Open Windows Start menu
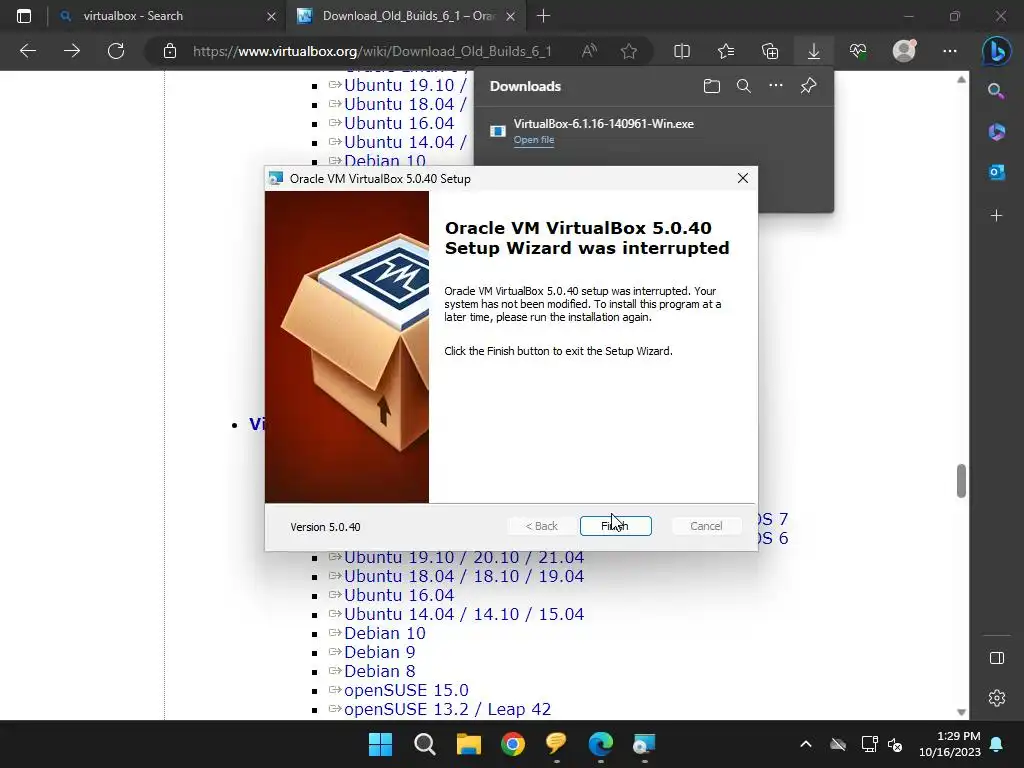Image resolution: width=1024 pixels, height=768 pixels. pos(380,744)
